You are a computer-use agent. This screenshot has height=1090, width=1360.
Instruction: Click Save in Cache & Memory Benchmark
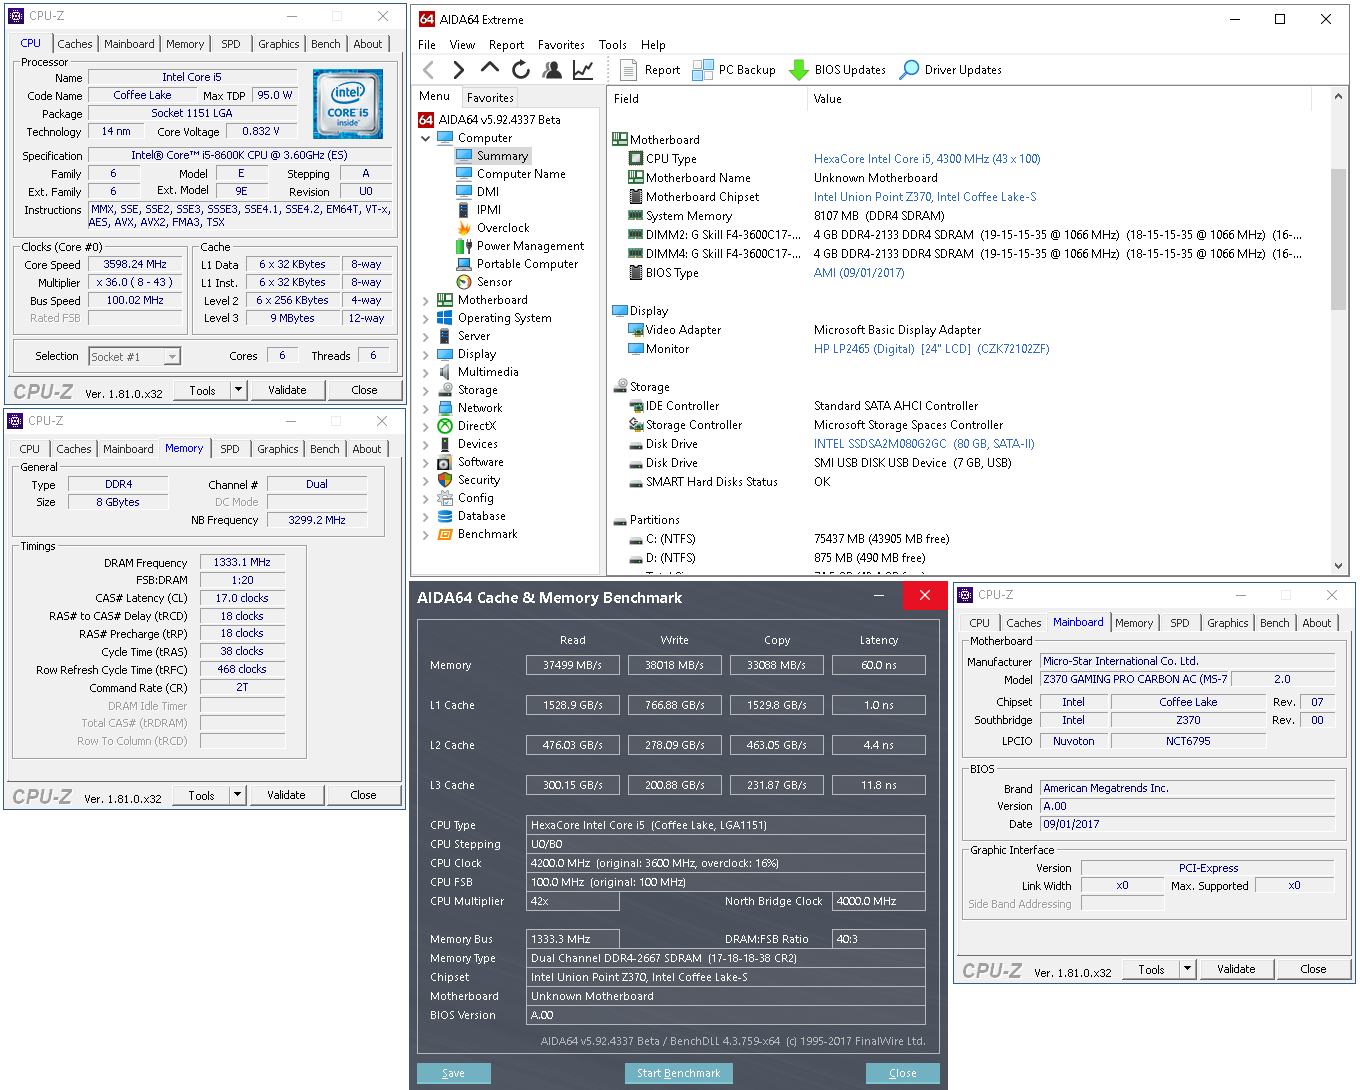[454, 1073]
